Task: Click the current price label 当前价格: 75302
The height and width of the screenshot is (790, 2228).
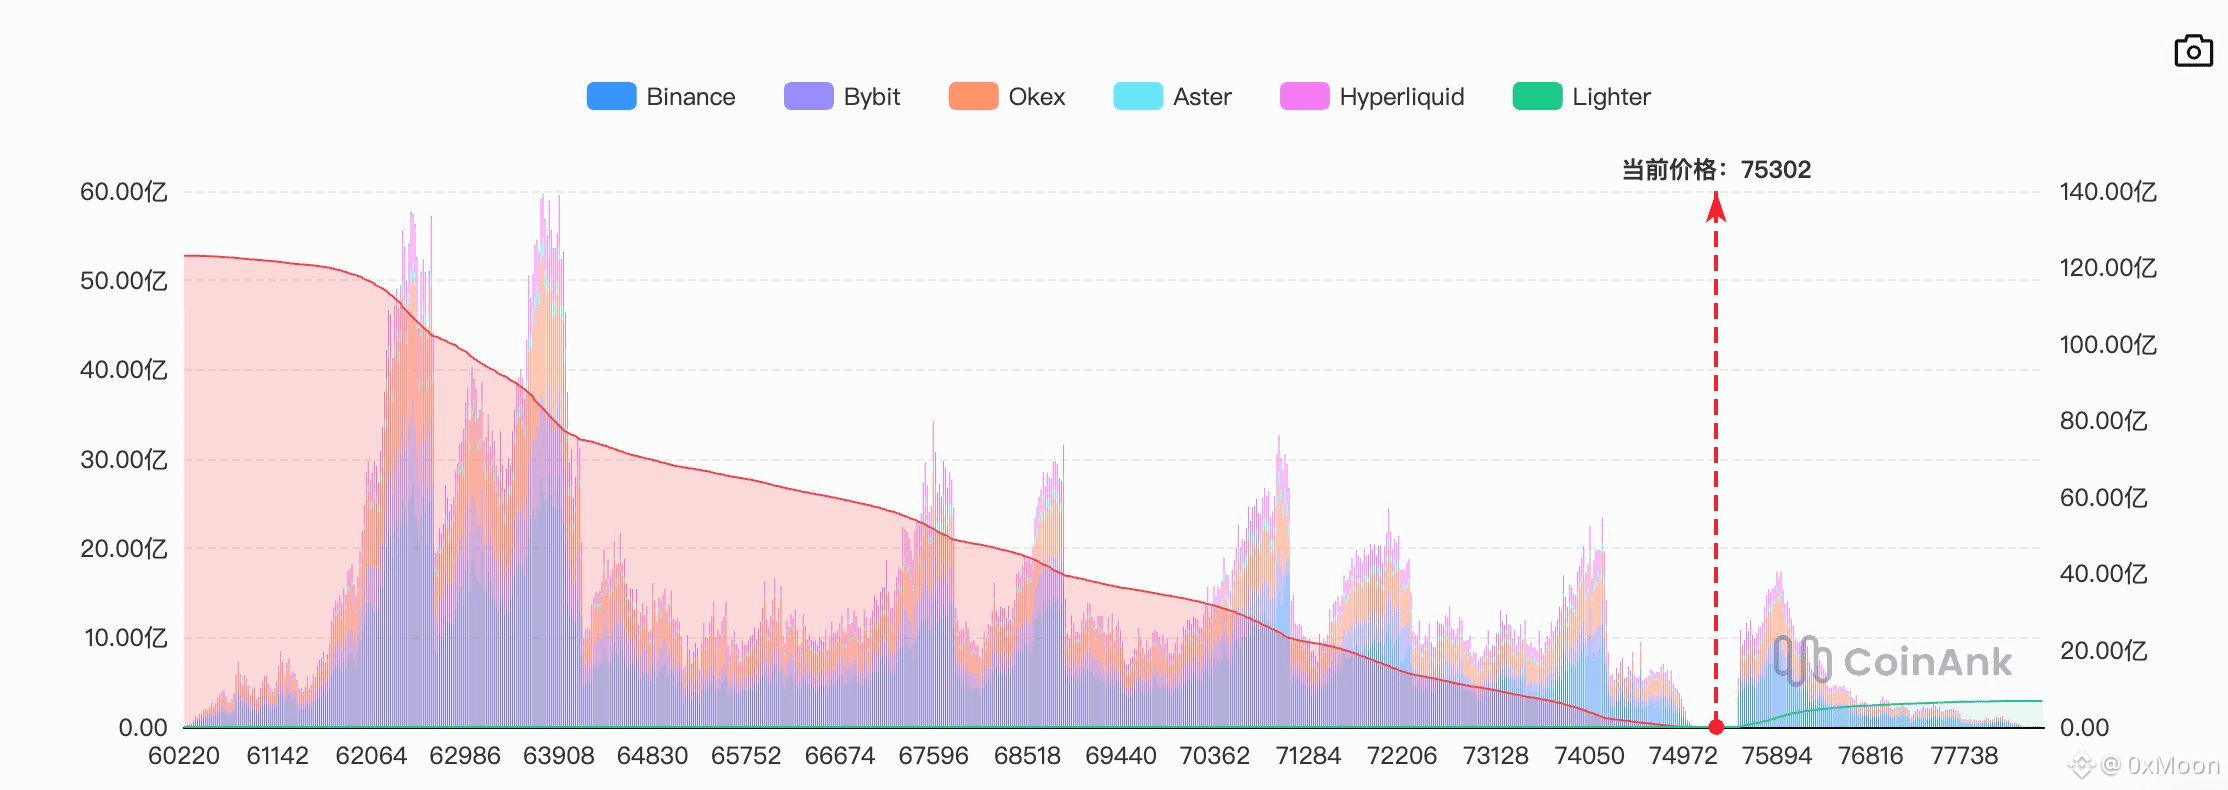Action: coord(1716,169)
